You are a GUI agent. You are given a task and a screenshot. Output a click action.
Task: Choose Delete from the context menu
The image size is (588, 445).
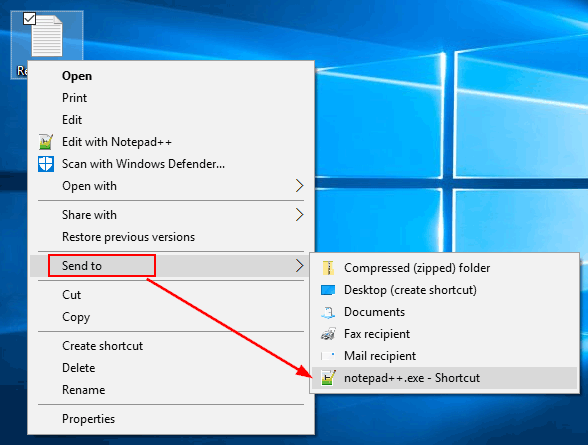coord(171,368)
